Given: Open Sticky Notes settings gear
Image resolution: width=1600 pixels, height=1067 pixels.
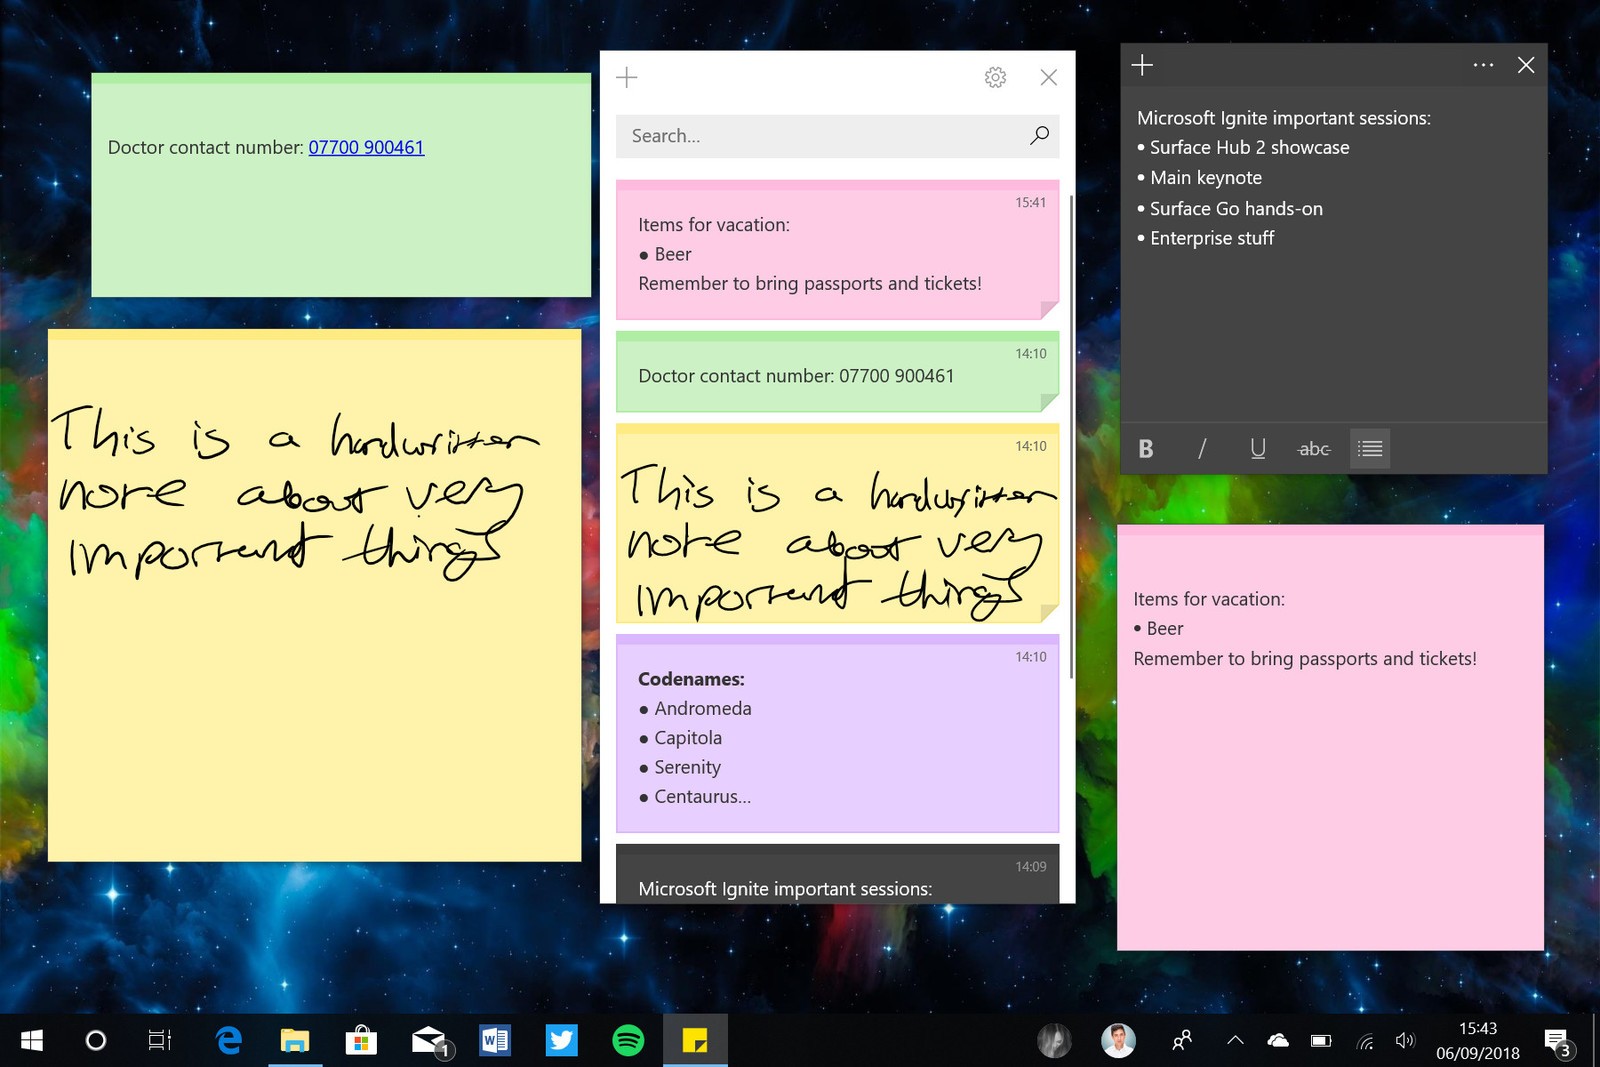Looking at the screenshot, I should [995, 77].
